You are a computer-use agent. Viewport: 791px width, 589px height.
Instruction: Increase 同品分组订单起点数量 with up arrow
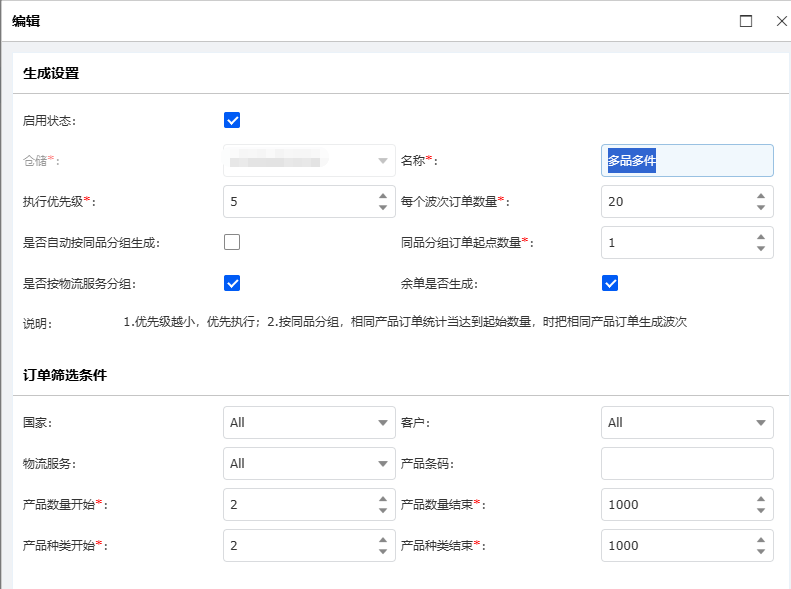[x=761, y=237]
